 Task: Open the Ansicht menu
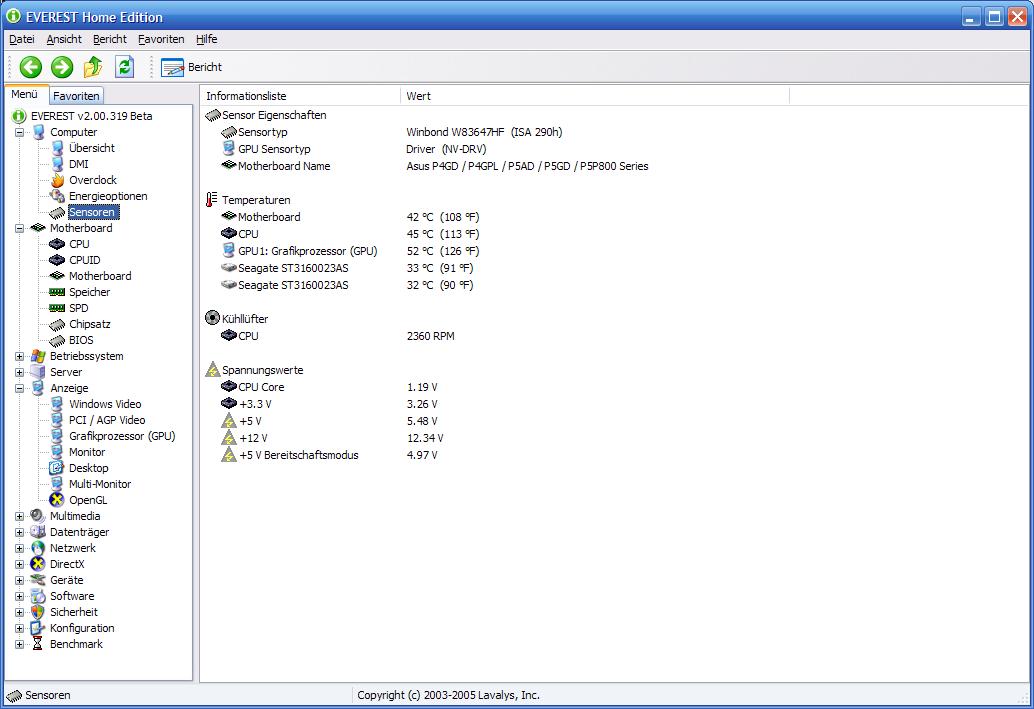tap(64, 39)
